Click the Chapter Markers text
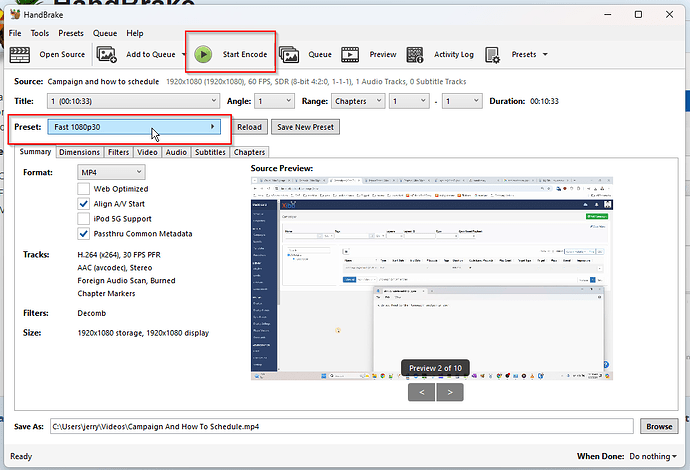This screenshot has height=470, width=690. pos(106,294)
